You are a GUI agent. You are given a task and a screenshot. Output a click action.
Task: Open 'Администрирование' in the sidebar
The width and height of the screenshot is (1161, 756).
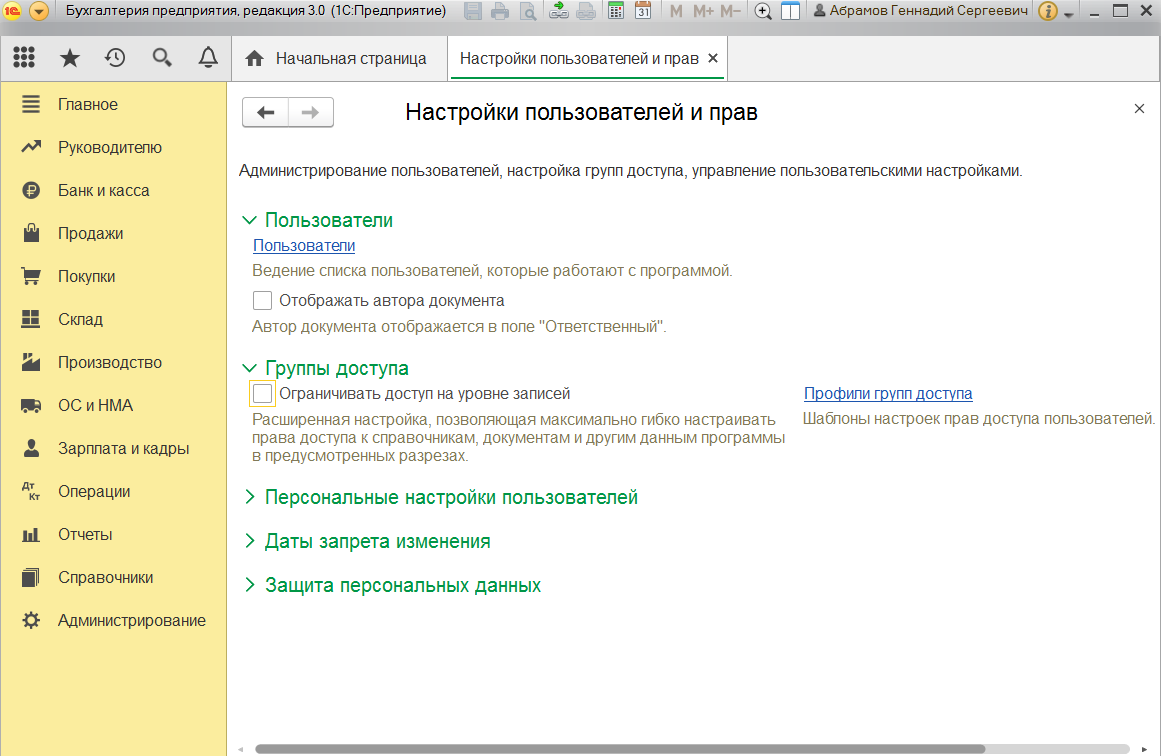pyautogui.click(x=131, y=620)
